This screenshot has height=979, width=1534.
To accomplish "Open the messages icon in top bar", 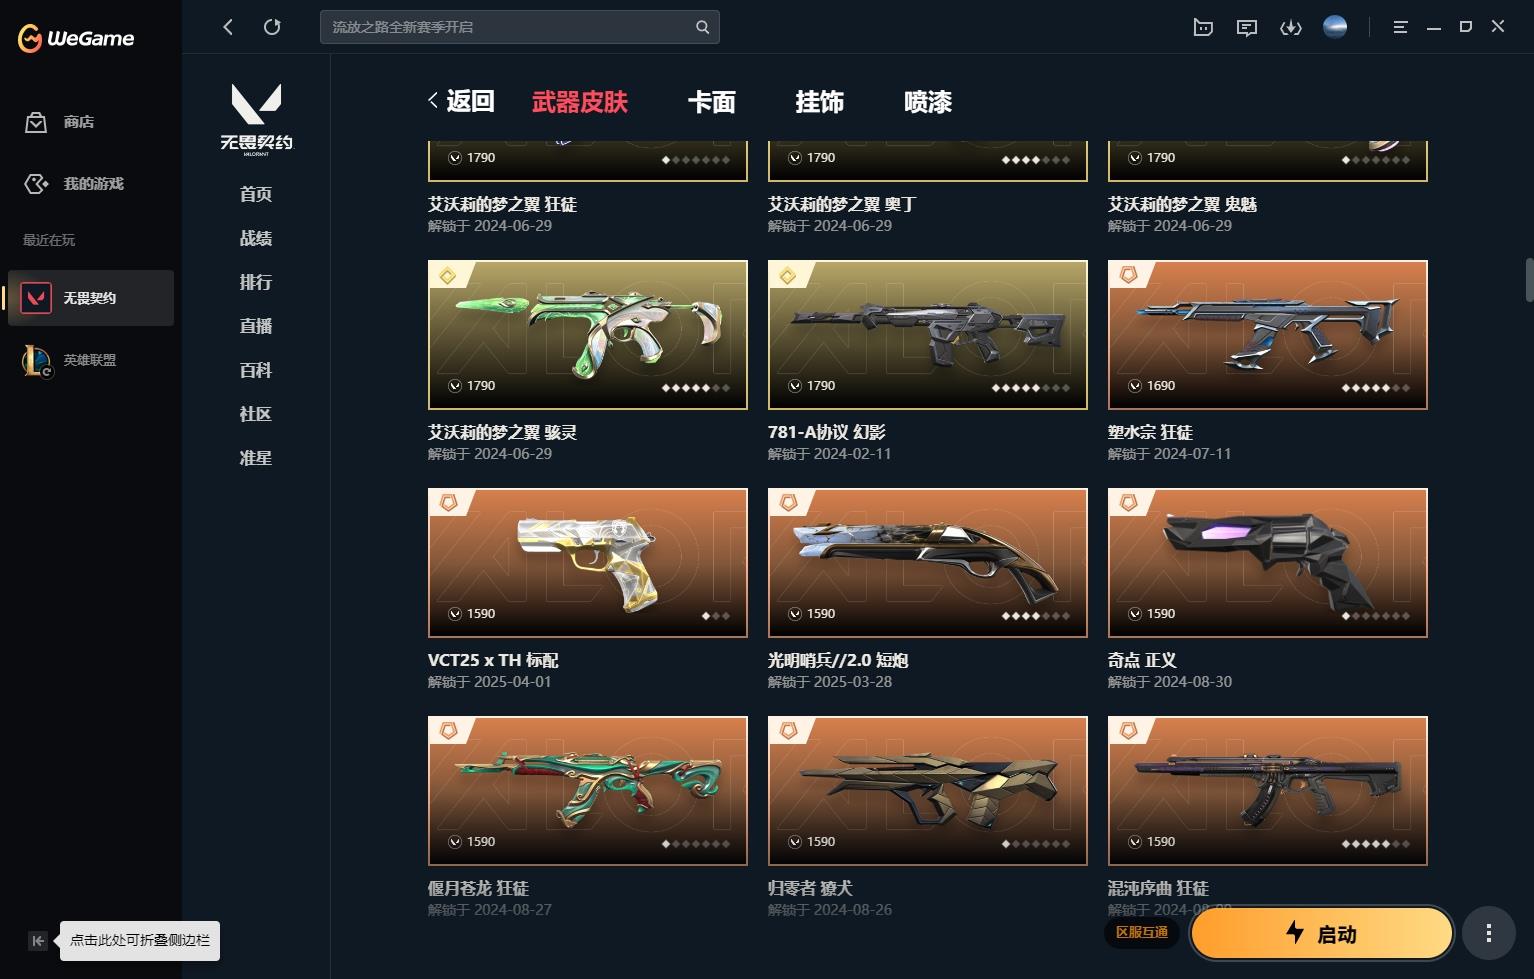I will coord(1247,27).
